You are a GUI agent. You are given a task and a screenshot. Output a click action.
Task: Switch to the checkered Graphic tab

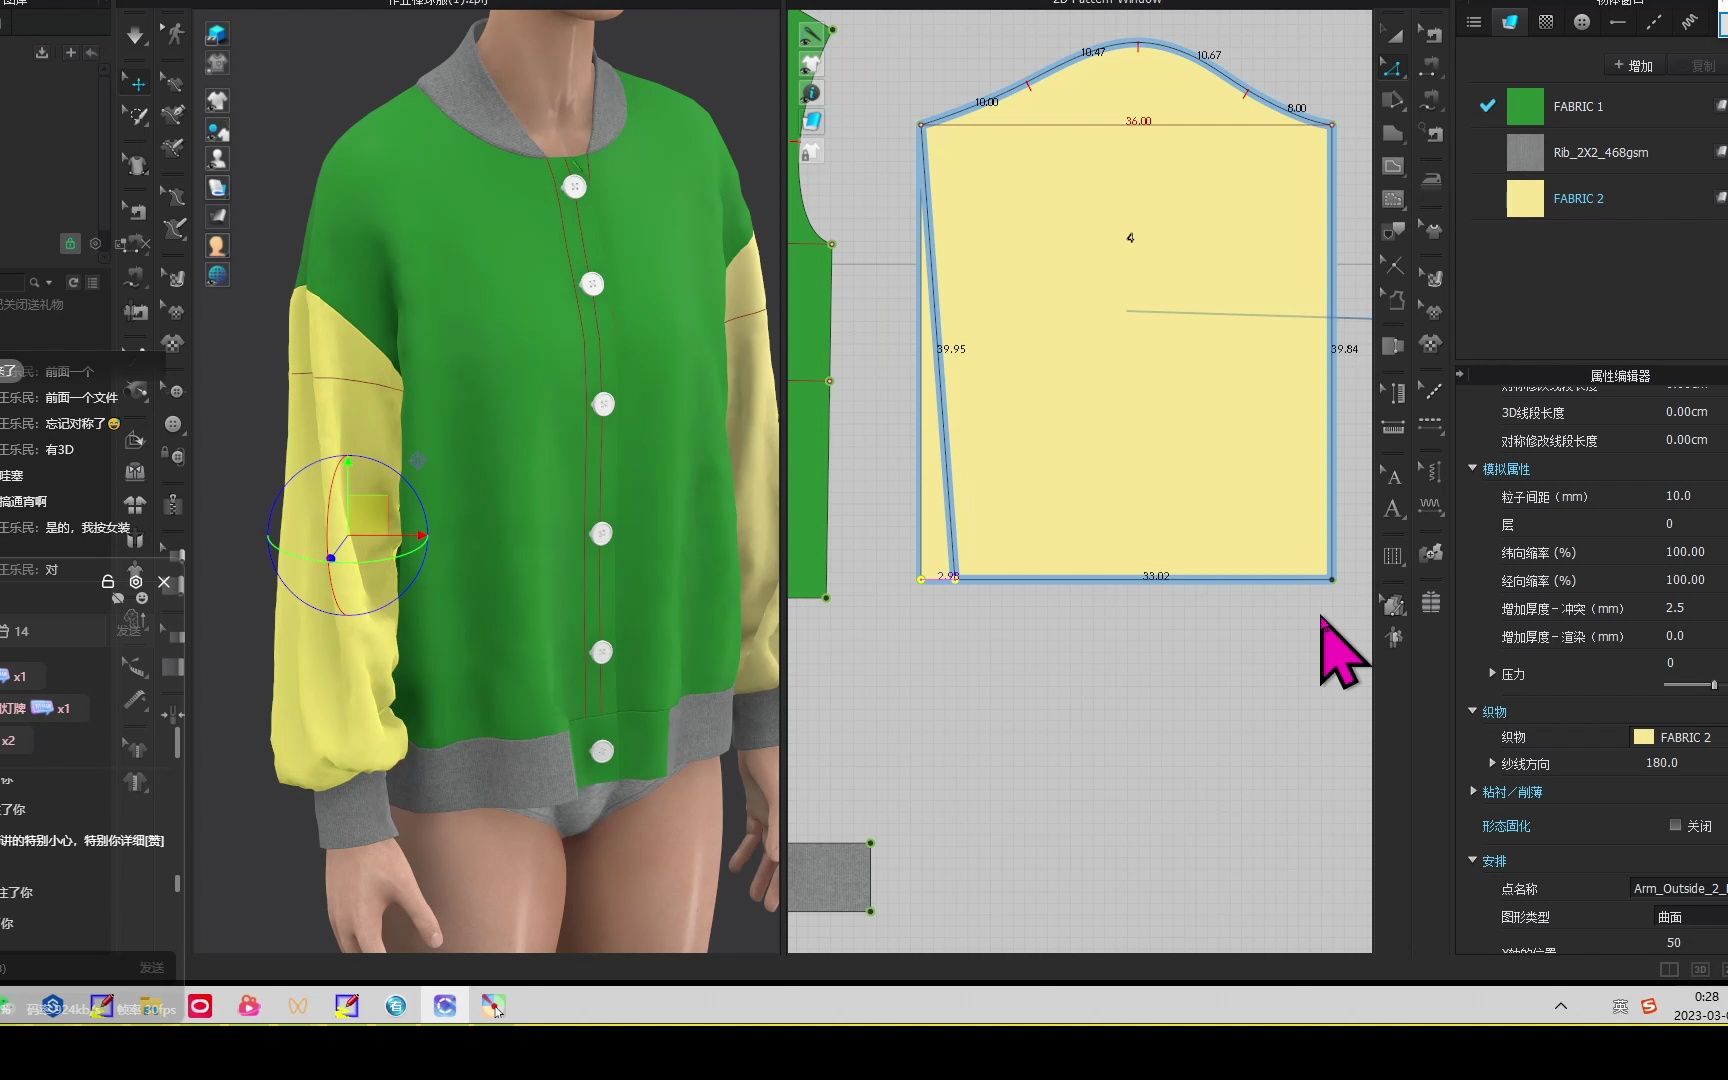(1546, 22)
